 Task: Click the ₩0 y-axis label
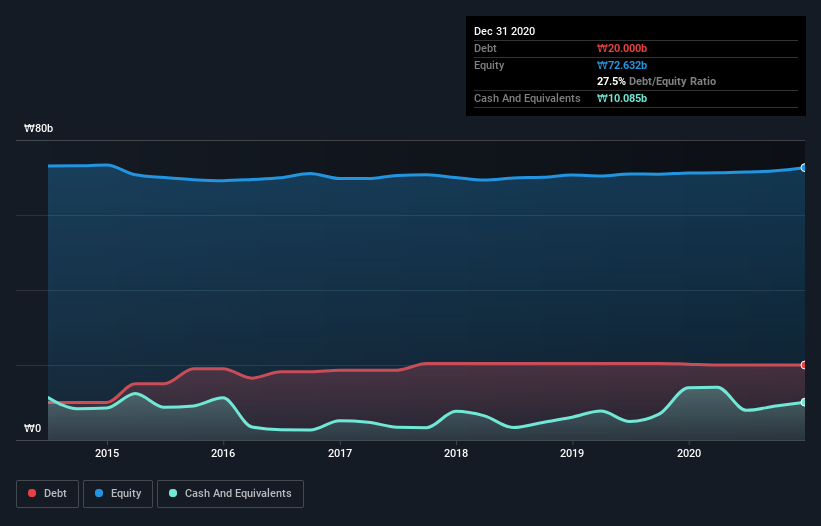point(32,428)
